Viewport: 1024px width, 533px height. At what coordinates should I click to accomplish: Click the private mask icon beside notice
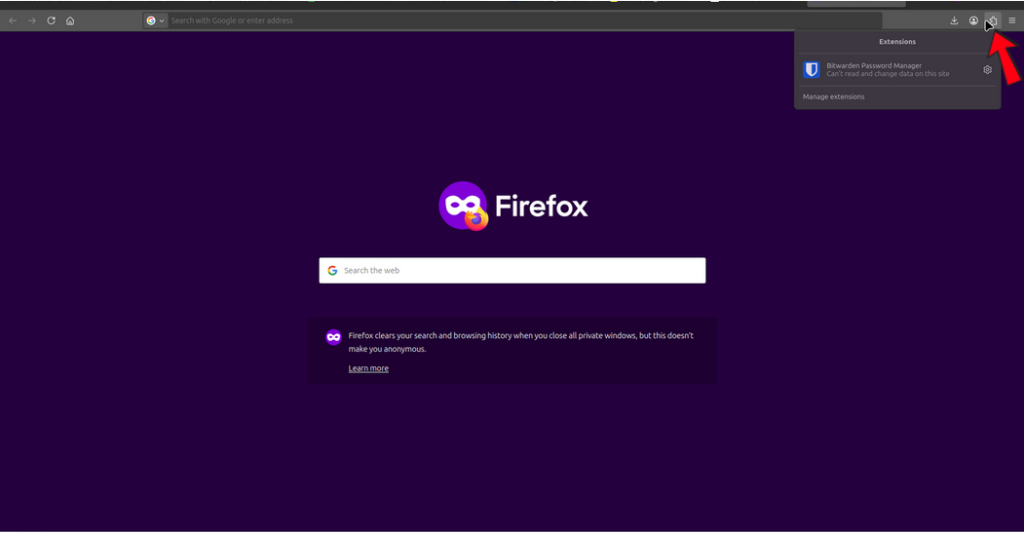[x=334, y=337]
